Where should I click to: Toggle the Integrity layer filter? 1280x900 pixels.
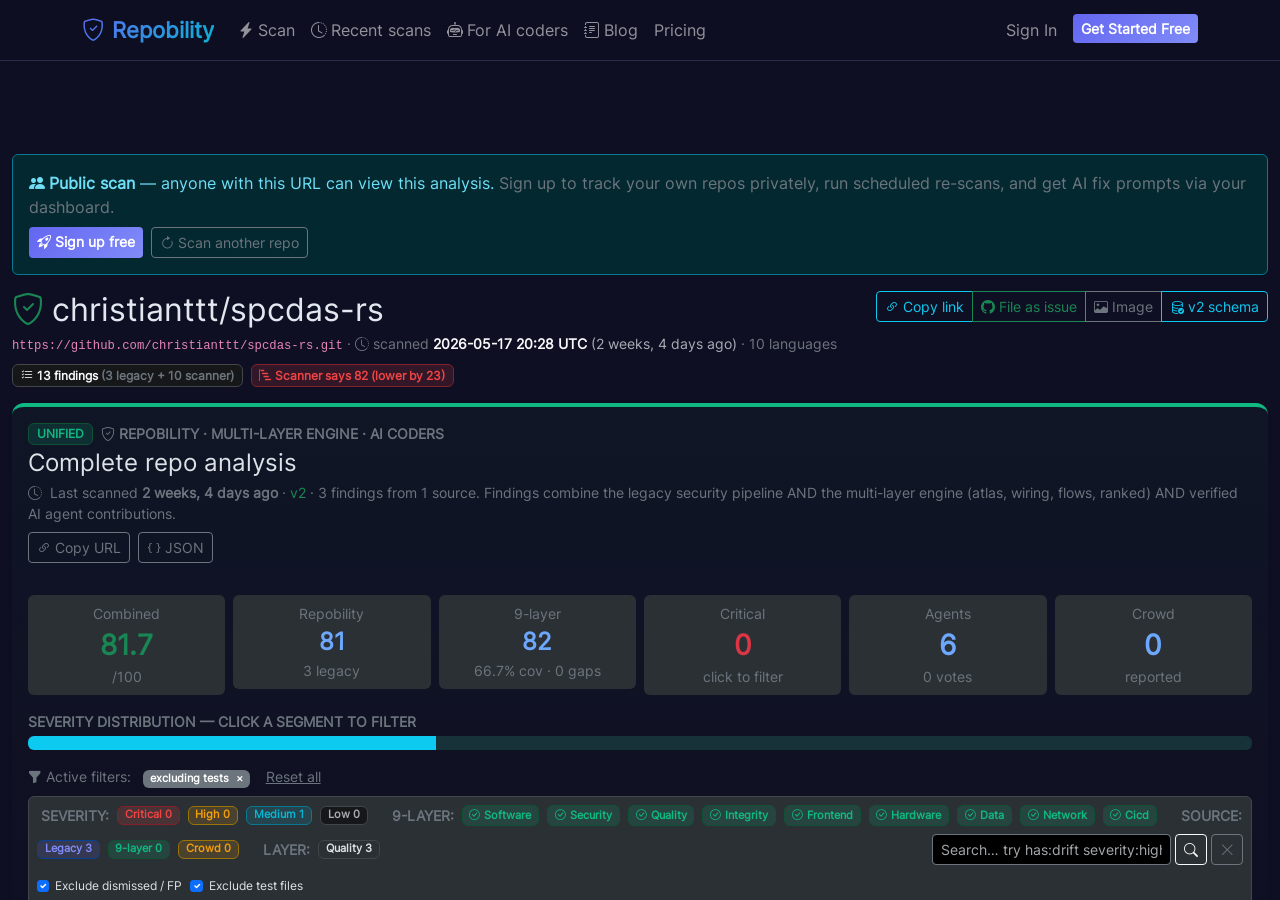(739, 815)
